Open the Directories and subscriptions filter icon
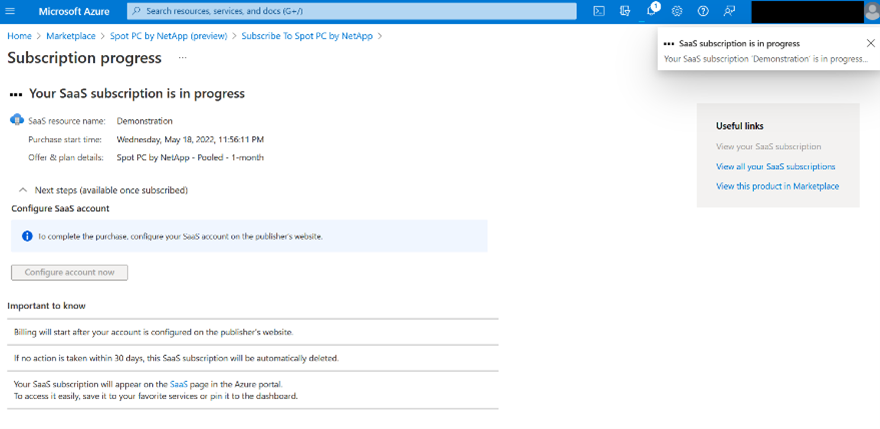This screenshot has width=880, height=429. (625, 11)
